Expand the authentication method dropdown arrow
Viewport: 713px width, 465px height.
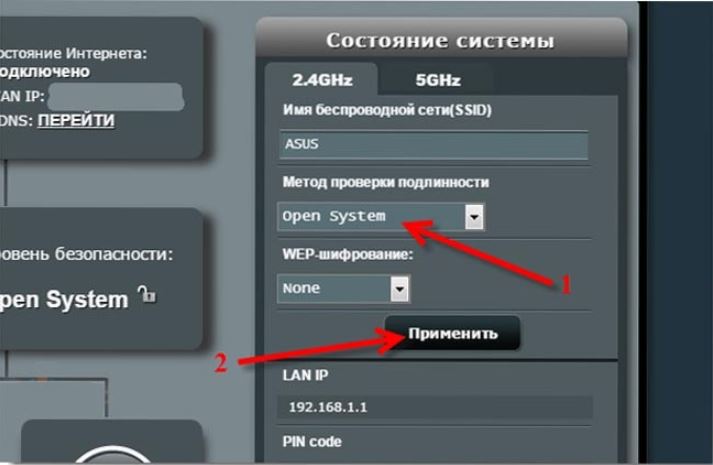tap(474, 217)
